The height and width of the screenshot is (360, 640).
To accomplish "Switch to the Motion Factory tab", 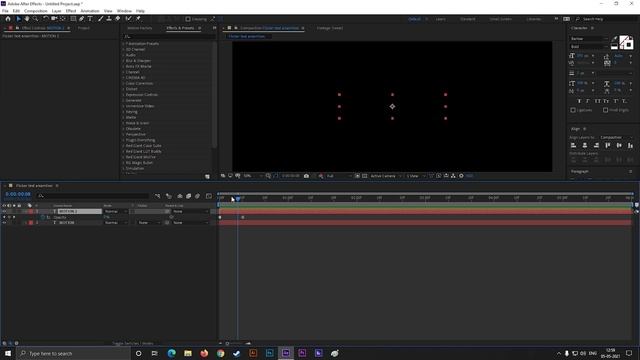I will tap(140, 28).
